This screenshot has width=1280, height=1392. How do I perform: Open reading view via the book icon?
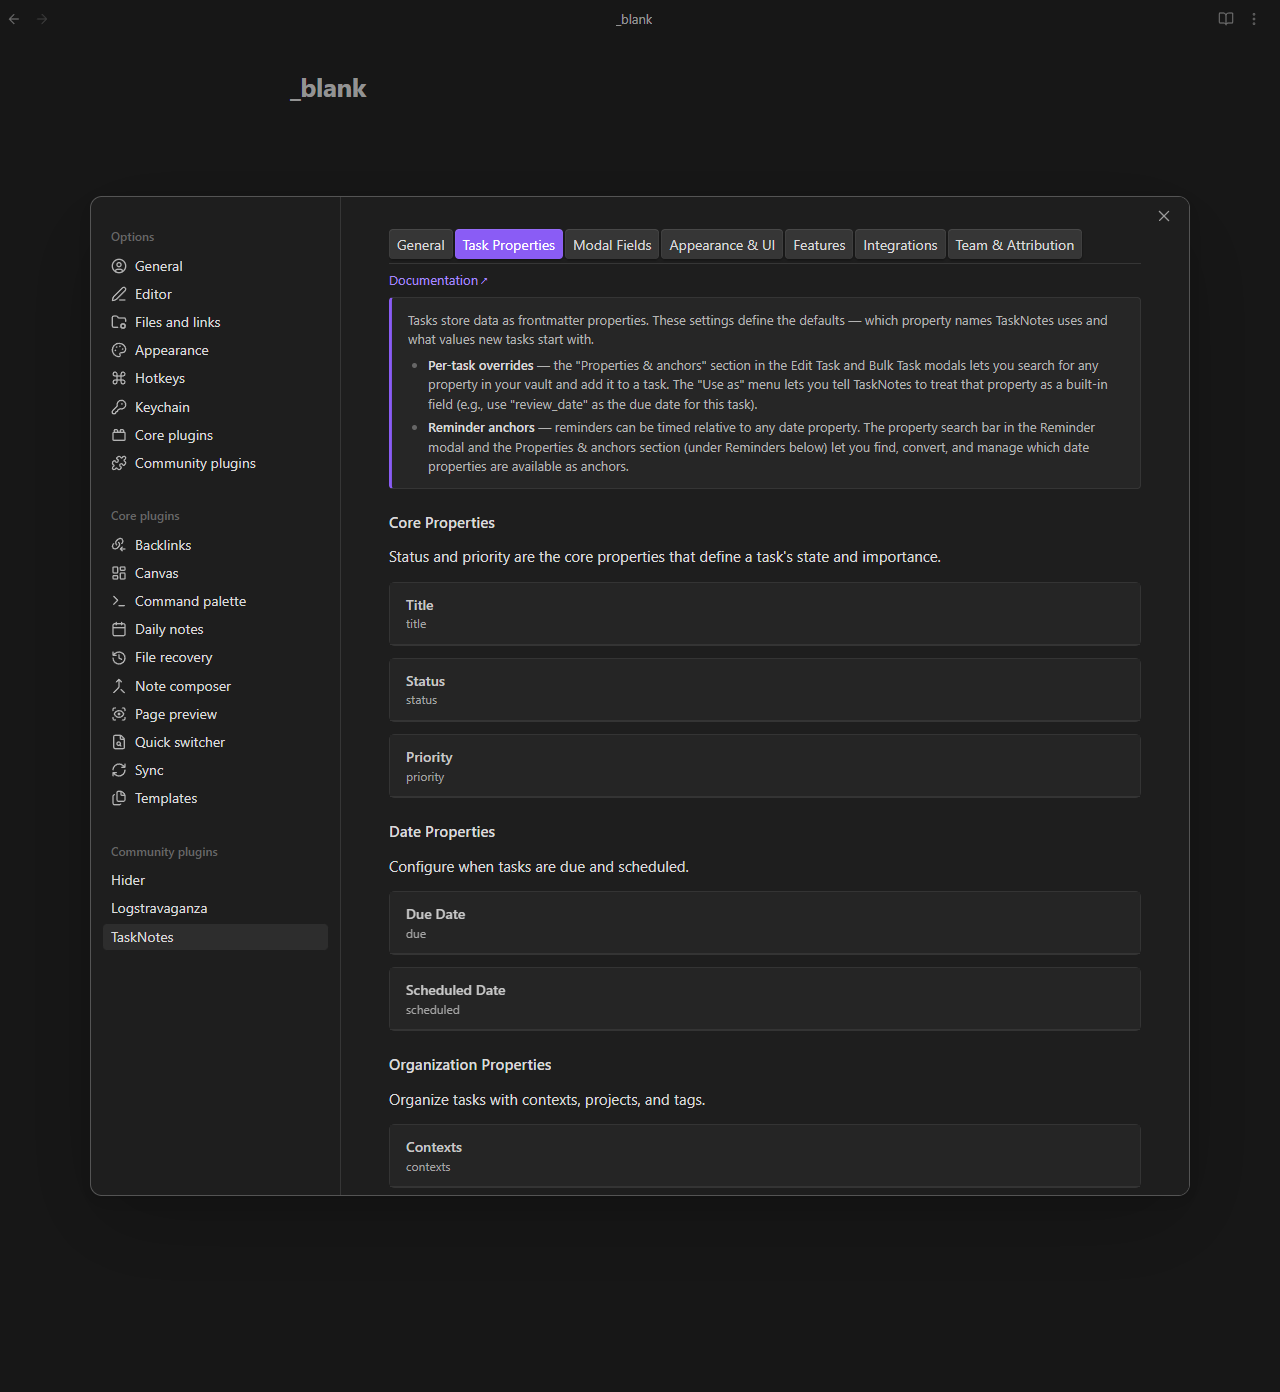[1226, 18]
